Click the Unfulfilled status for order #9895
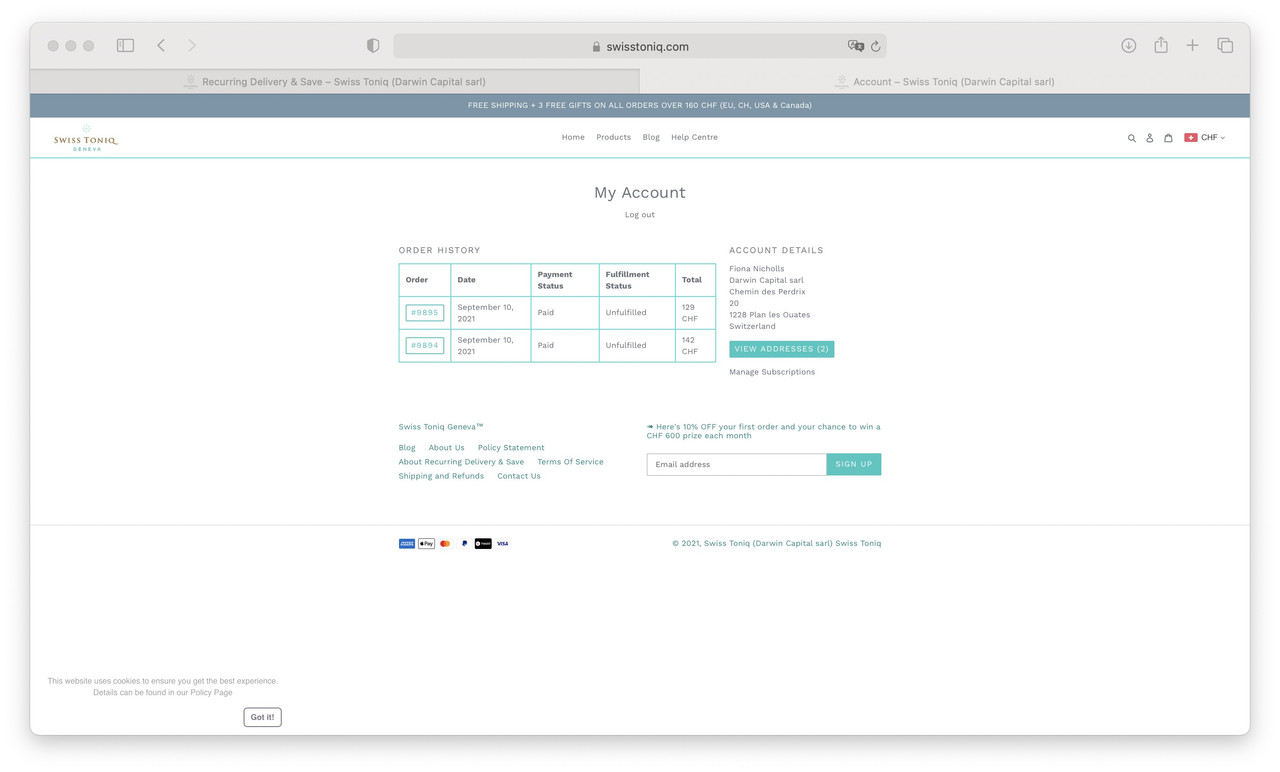Screen dimensions: 1280x772 (x=626, y=313)
